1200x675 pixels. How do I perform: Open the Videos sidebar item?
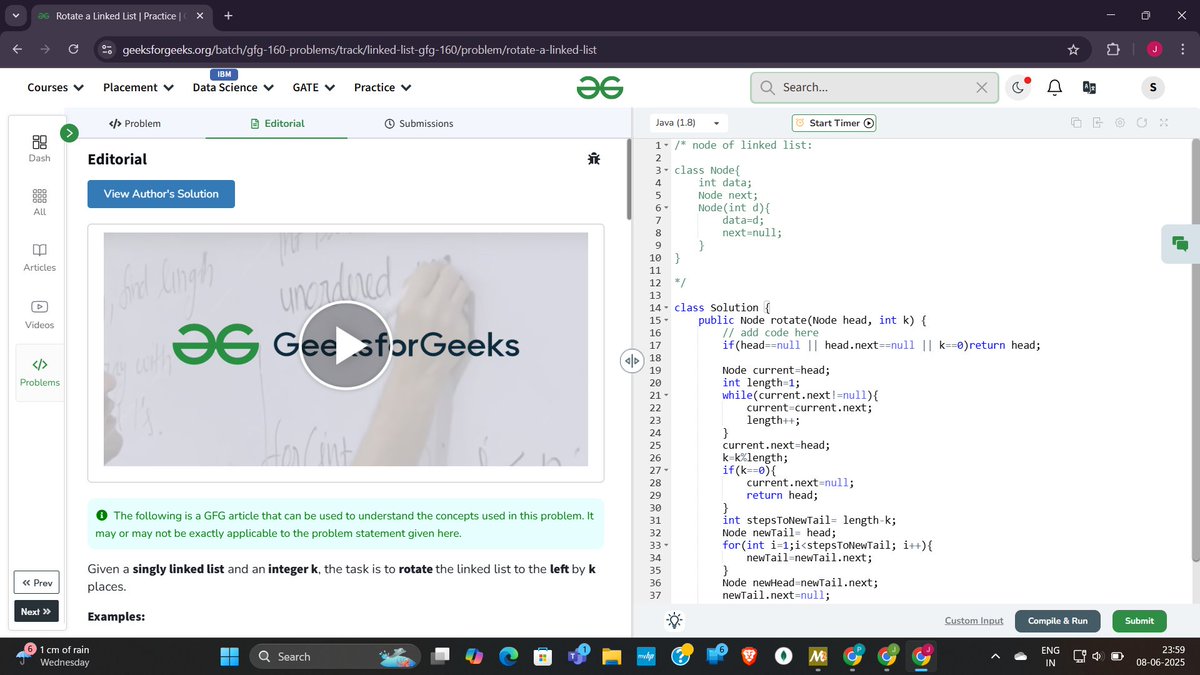(39, 315)
